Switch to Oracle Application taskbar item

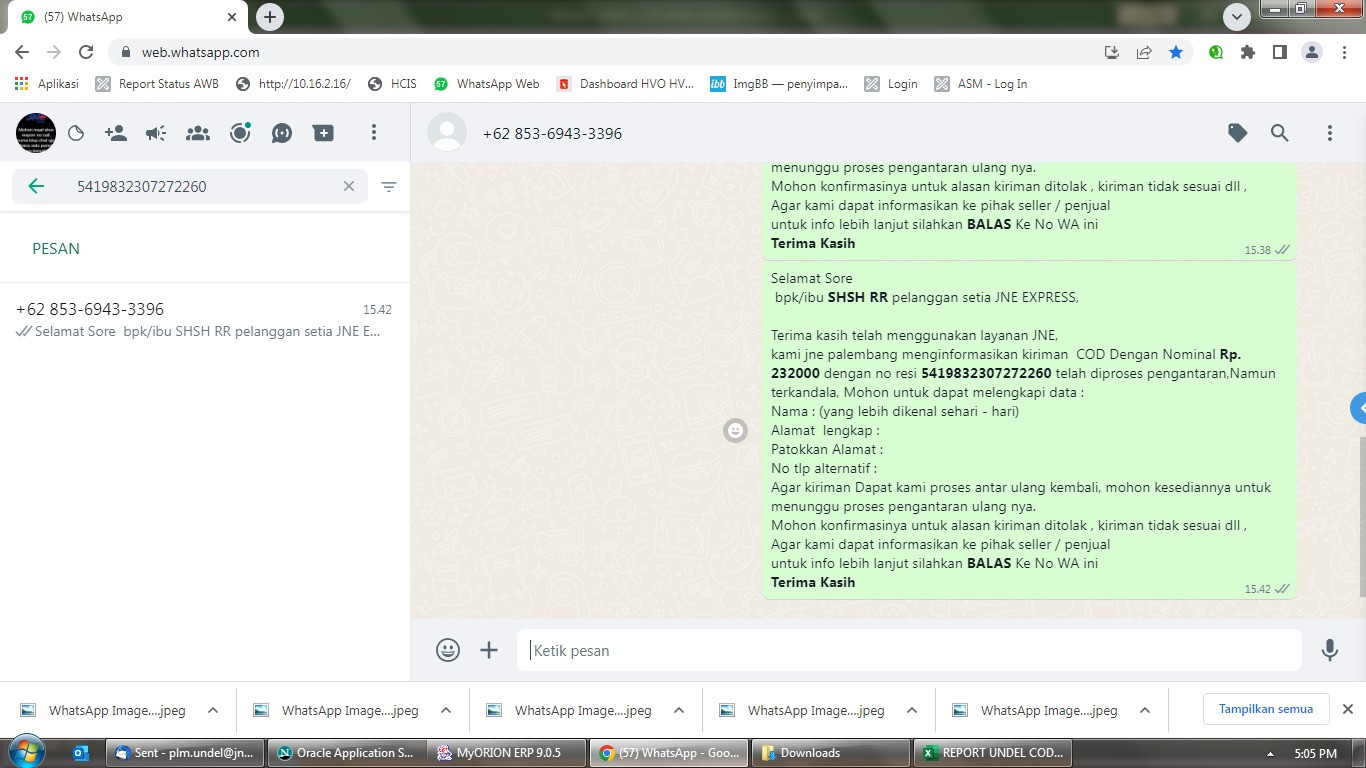pyautogui.click(x=346, y=753)
